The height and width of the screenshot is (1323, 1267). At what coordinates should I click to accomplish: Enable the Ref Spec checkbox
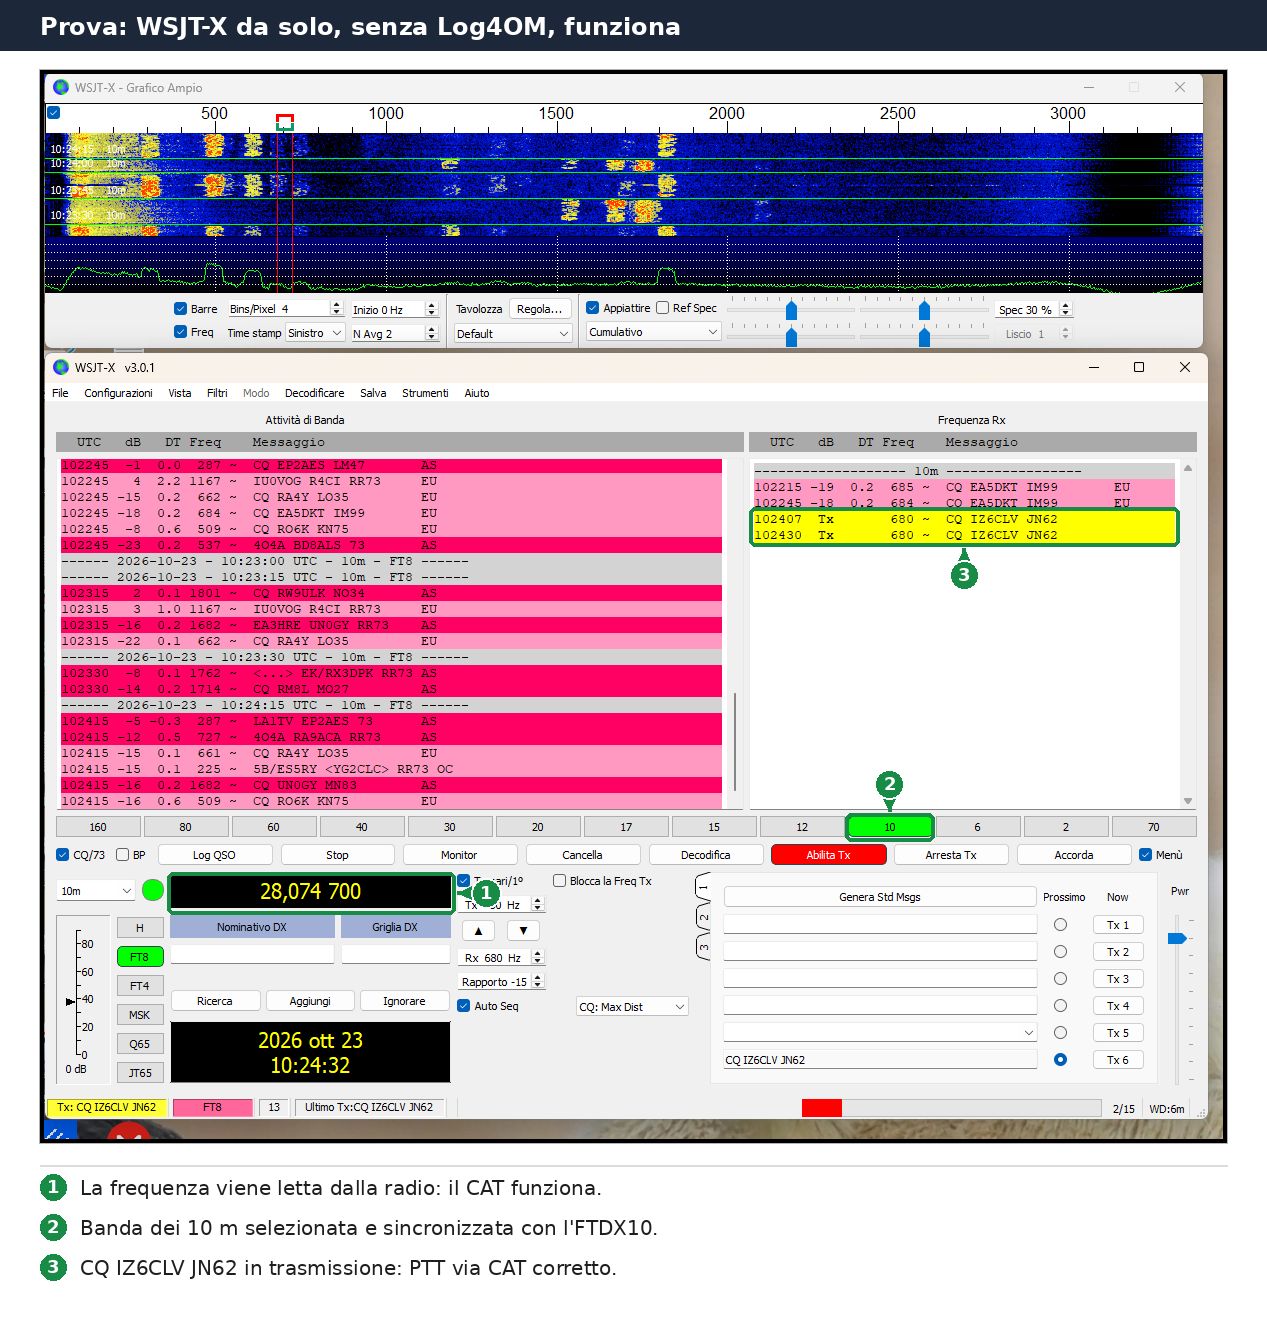(x=662, y=308)
